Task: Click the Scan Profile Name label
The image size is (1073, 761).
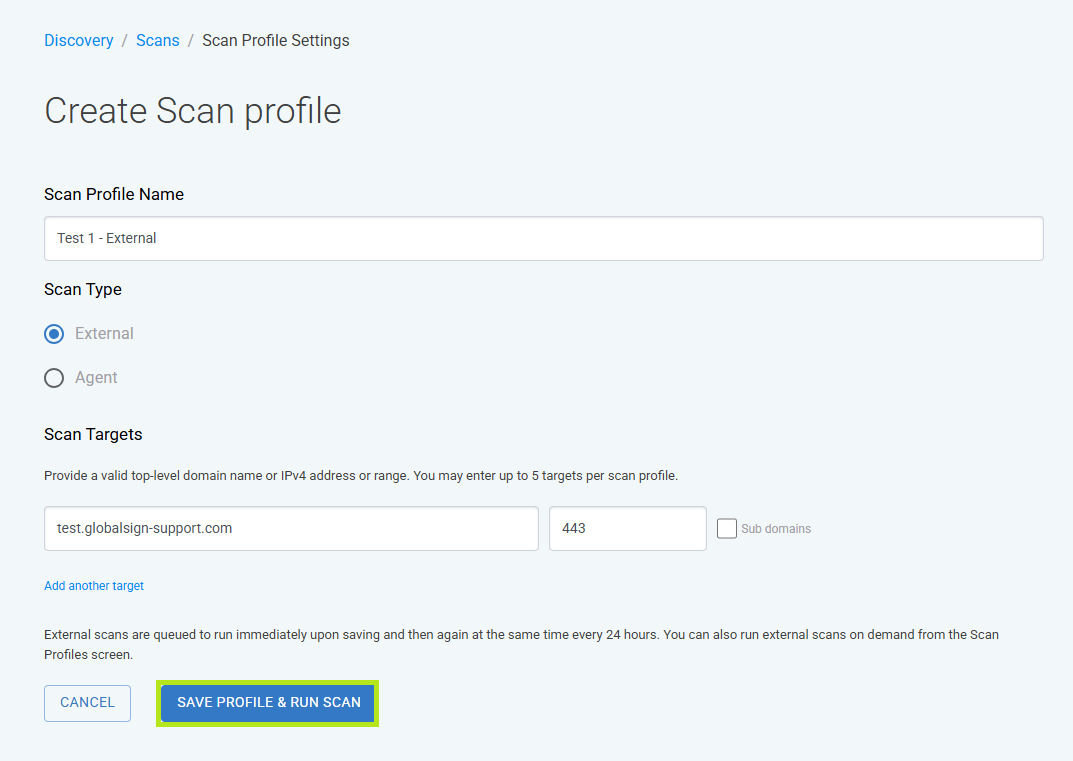Action: (x=114, y=194)
